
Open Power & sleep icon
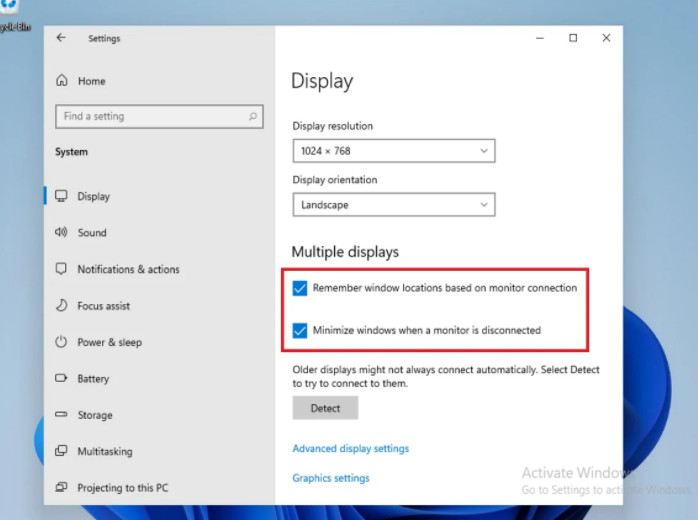click(x=61, y=342)
